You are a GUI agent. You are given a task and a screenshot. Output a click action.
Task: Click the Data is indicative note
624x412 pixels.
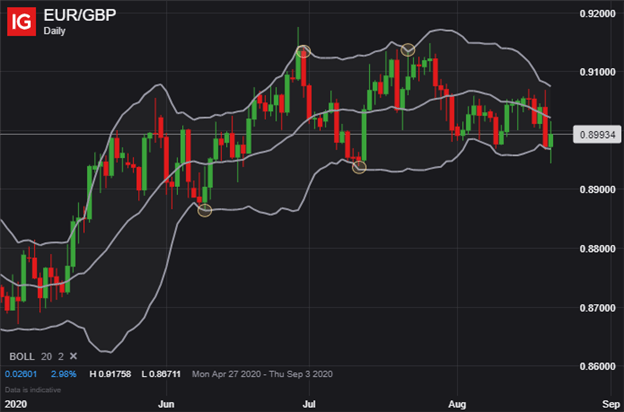coord(33,390)
